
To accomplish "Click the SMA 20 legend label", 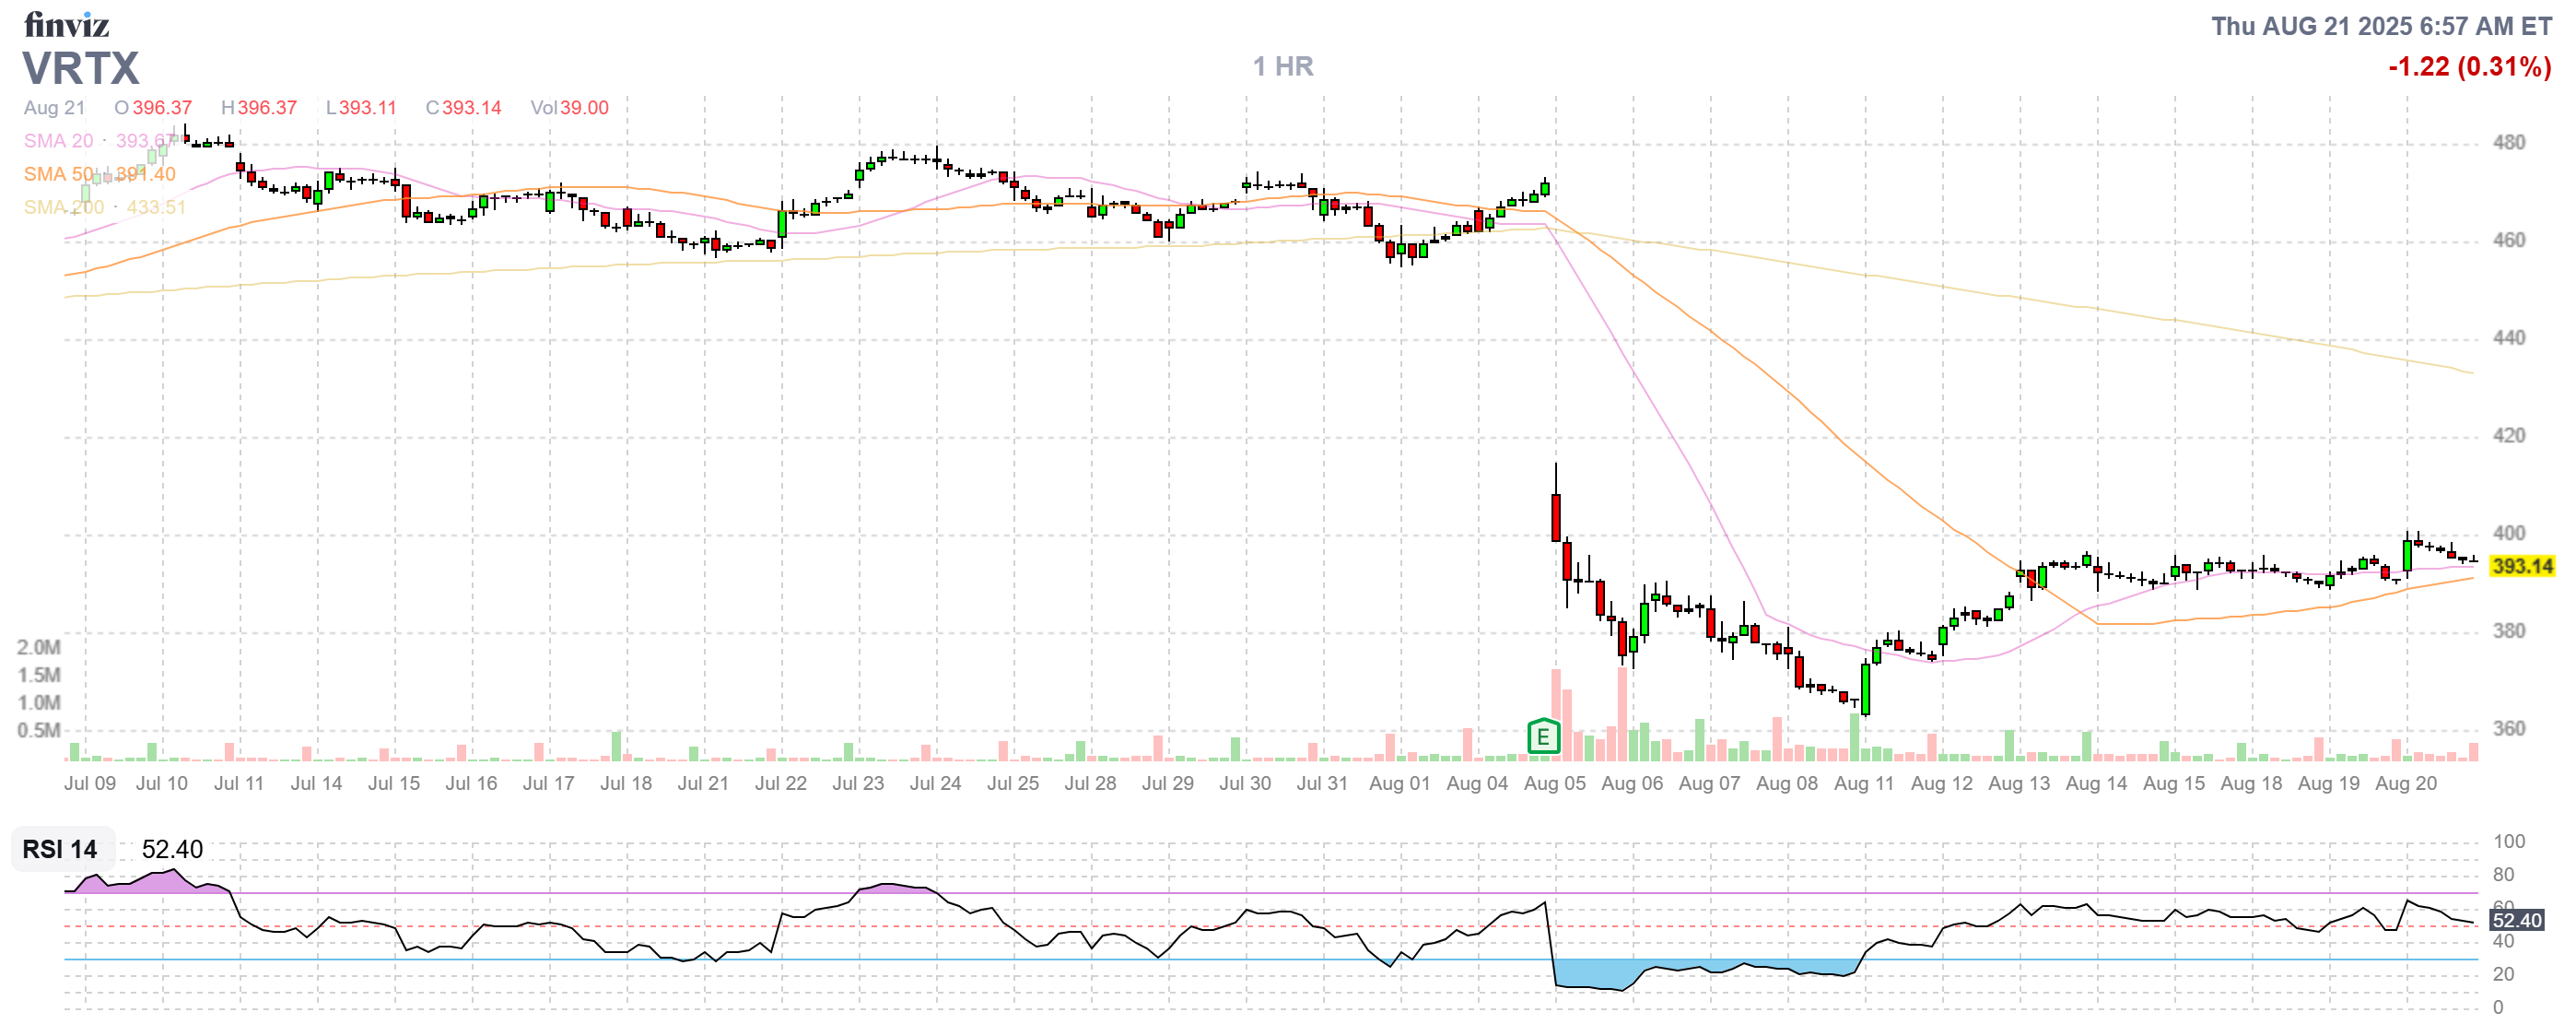I will [x=58, y=141].
